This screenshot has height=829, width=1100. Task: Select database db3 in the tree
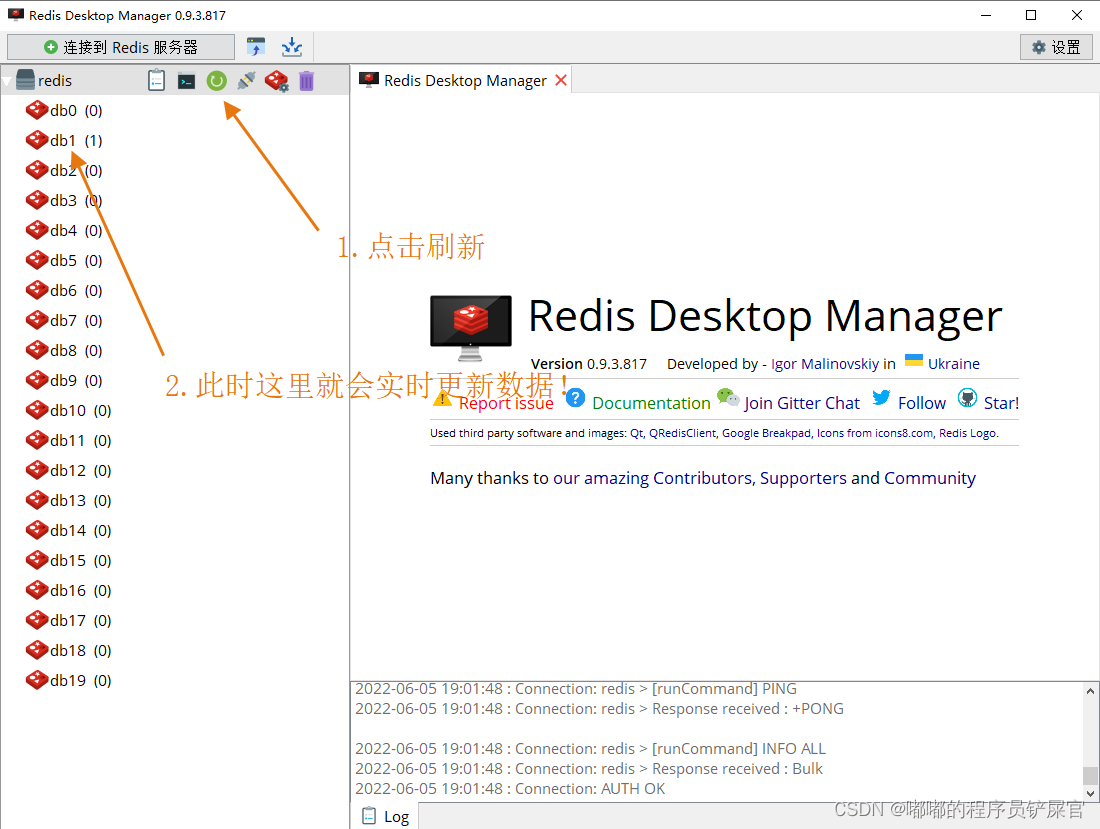coord(64,201)
